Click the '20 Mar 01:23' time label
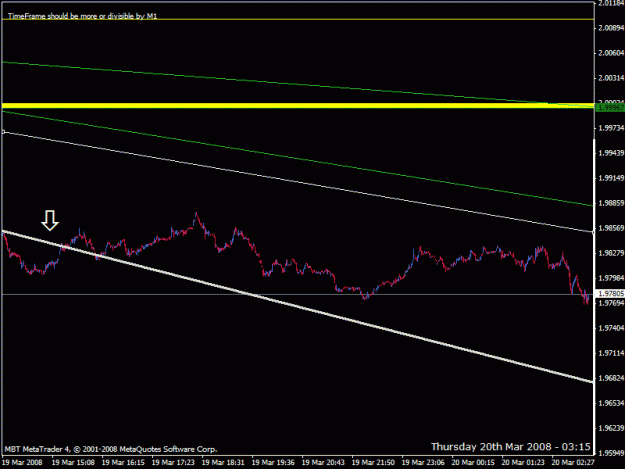Screen dimensions: 625x469 (523, 463)
